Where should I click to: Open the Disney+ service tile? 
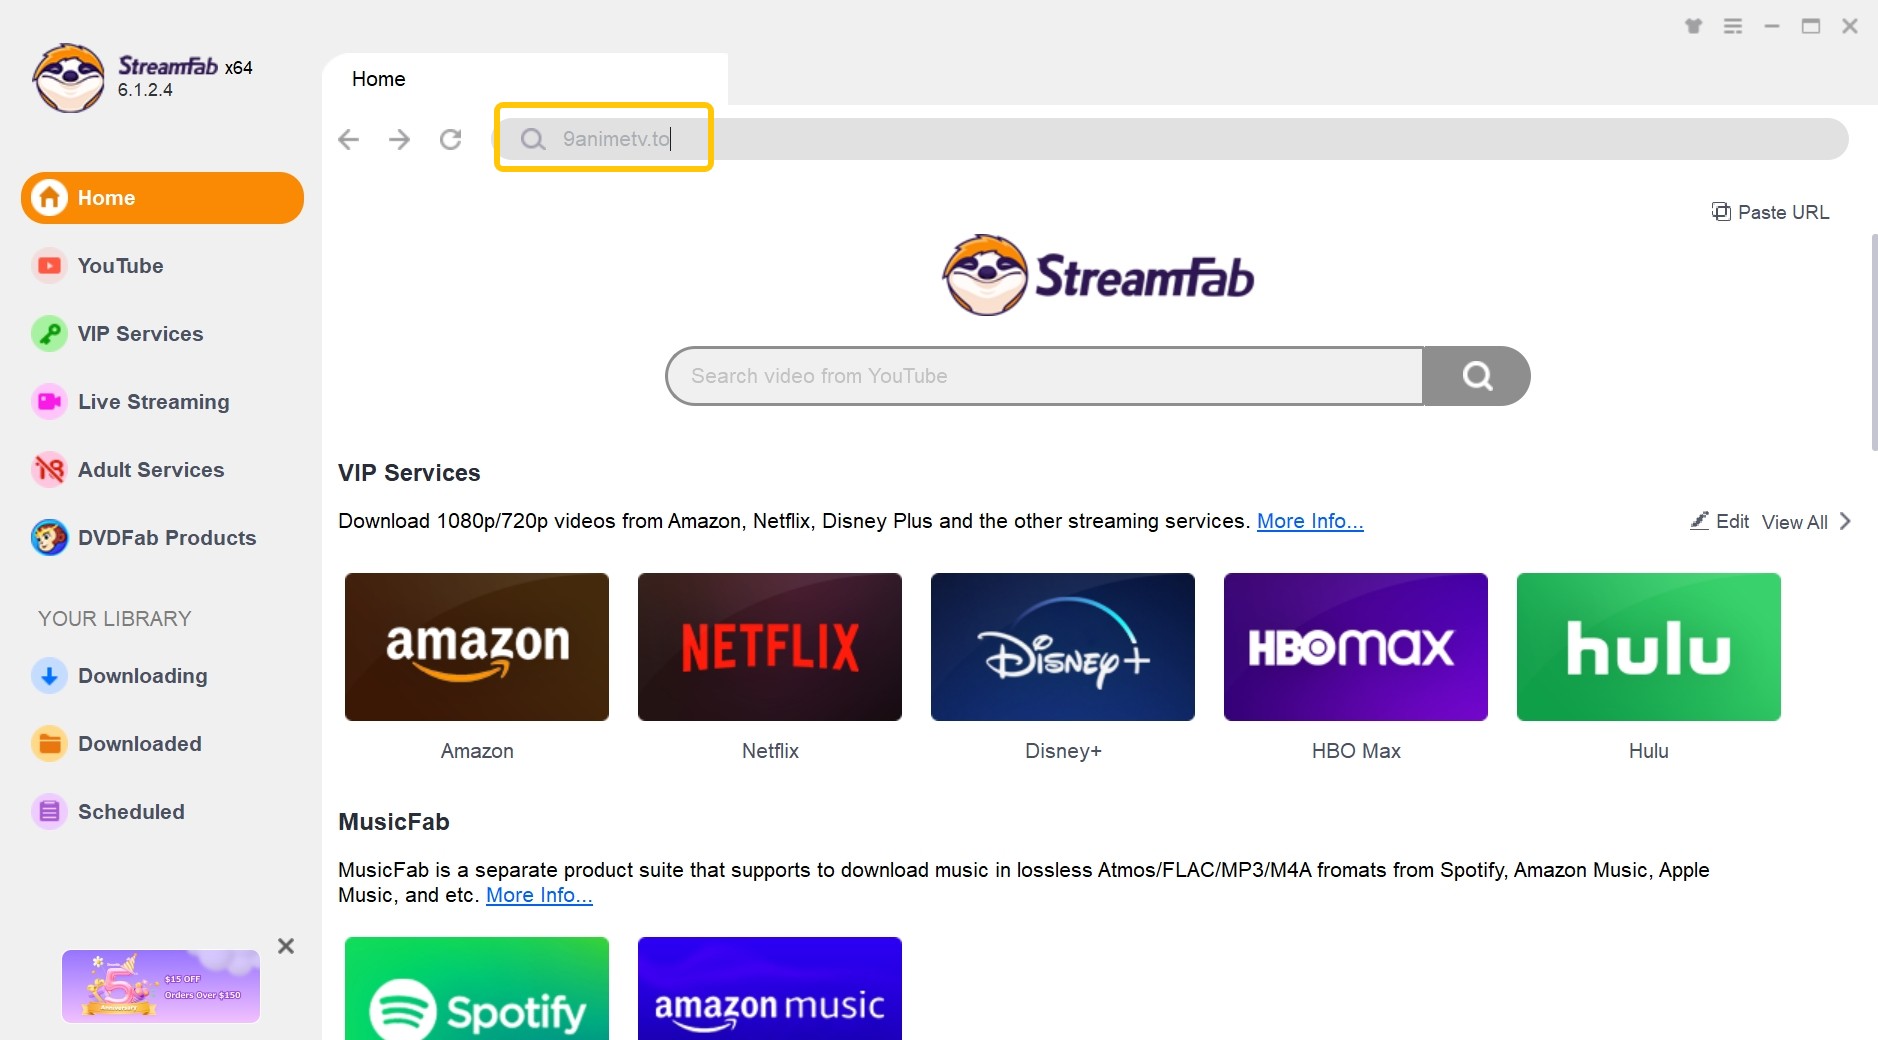[x=1063, y=647]
